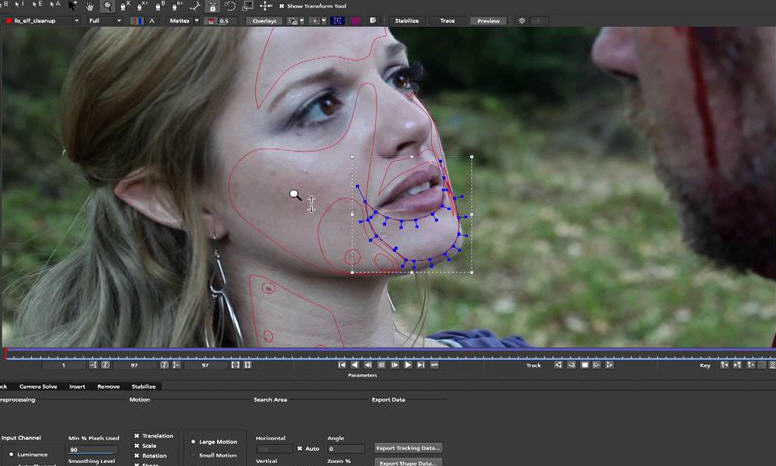This screenshot has width=776, height=466.
Task: Click the zoom timeline to in/out icon
Action: click(x=235, y=365)
